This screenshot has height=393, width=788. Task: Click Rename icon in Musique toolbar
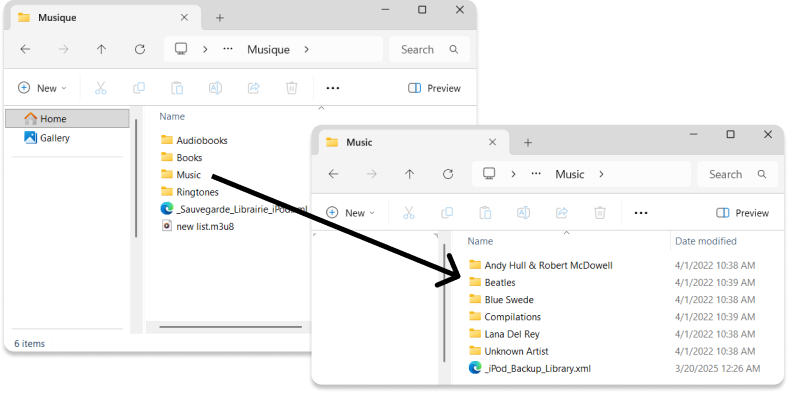215,88
